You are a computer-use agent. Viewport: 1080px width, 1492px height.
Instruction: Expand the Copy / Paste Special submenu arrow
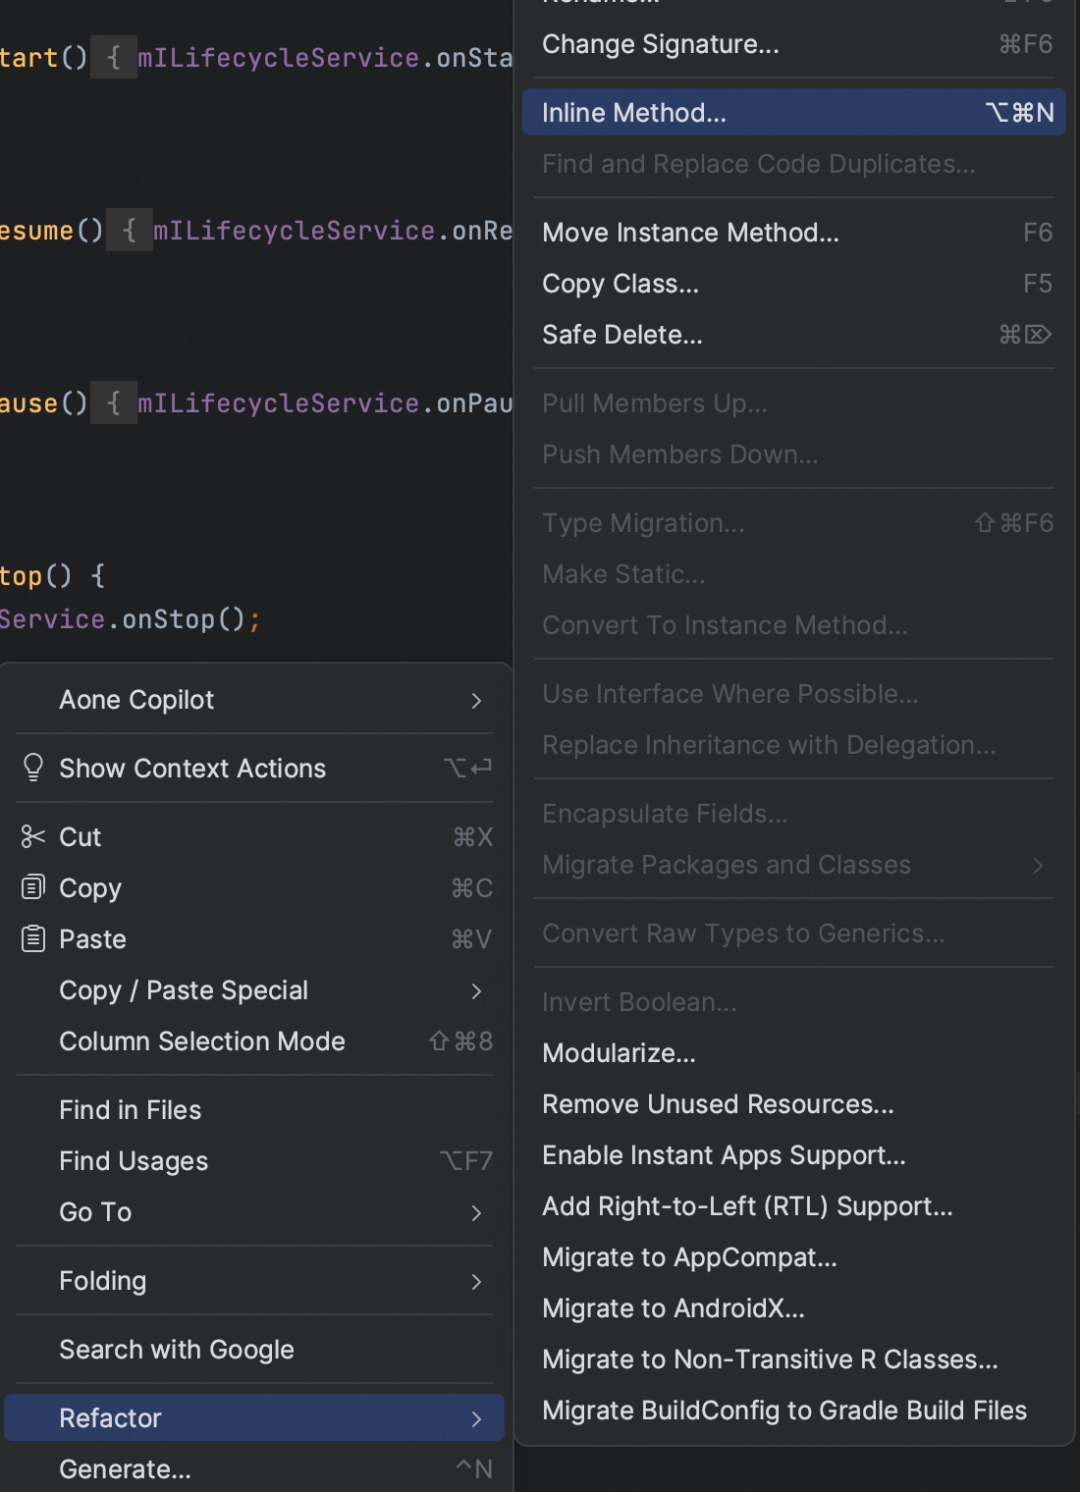(477, 990)
